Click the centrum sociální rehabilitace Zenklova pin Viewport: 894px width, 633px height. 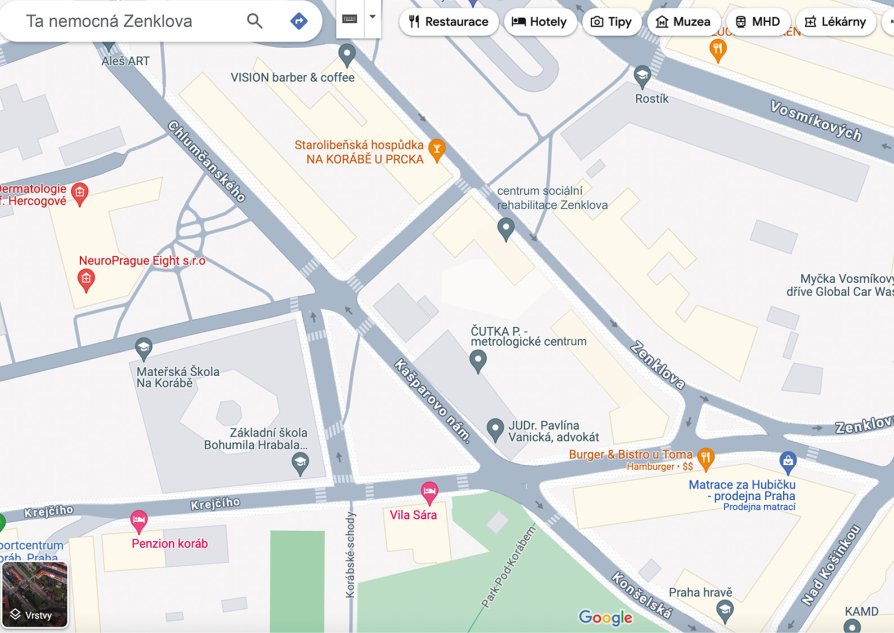506,229
